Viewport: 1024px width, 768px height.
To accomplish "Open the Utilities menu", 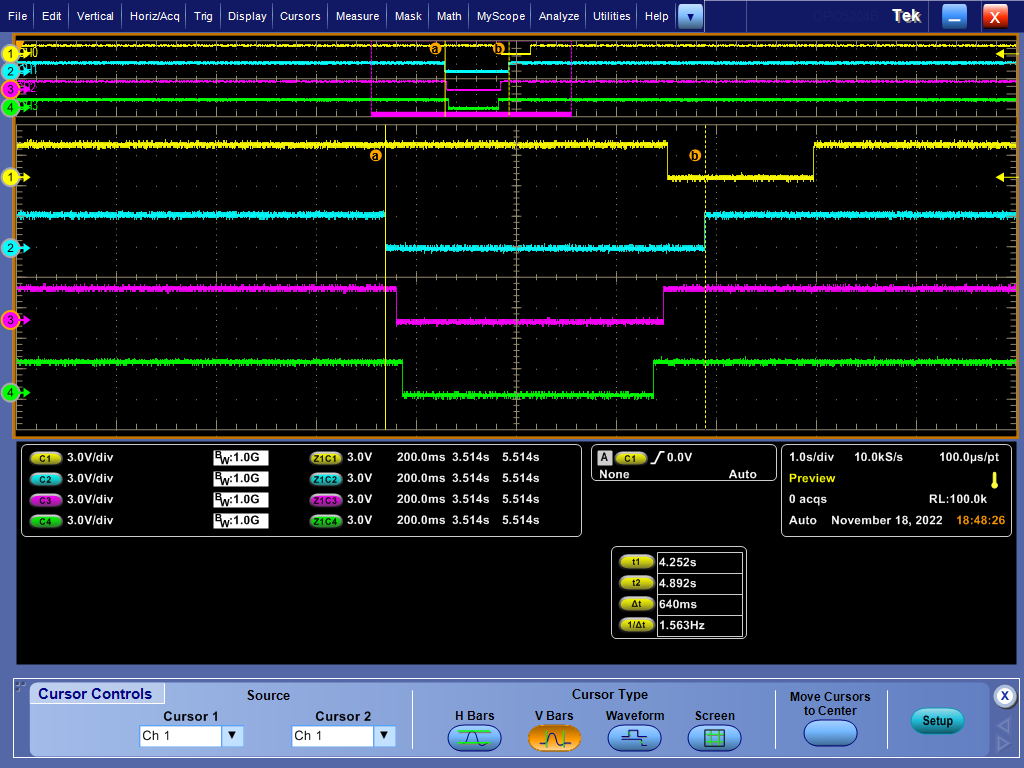I will point(612,16).
